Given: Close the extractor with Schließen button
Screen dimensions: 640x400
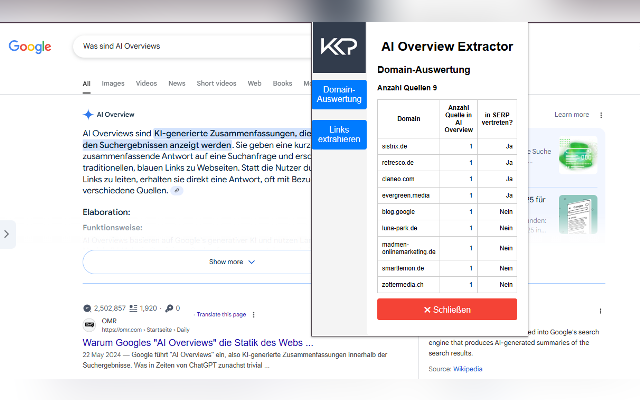Looking at the screenshot, I should pyautogui.click(x=447, y=309).
